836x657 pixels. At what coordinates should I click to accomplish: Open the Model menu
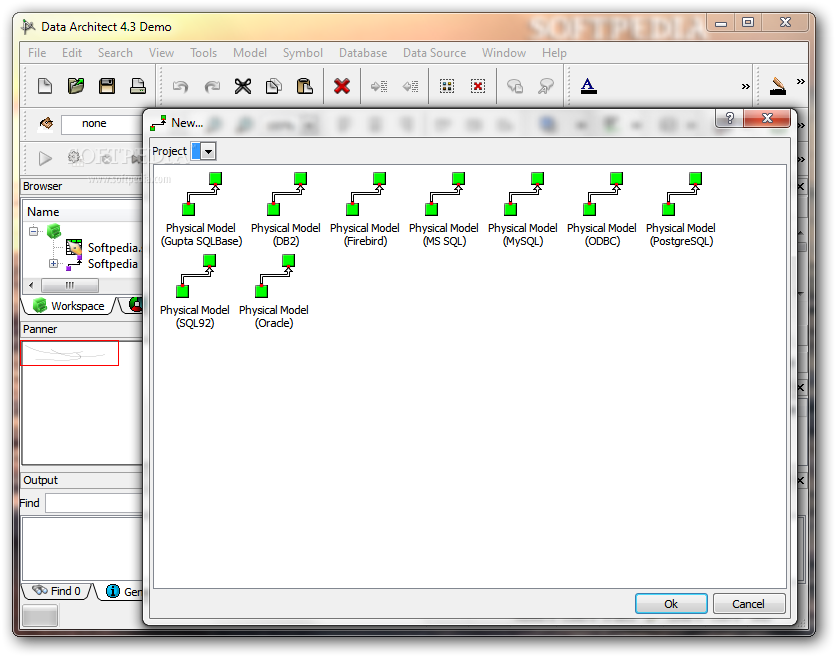pyautogui.click(x=250, y=53)
